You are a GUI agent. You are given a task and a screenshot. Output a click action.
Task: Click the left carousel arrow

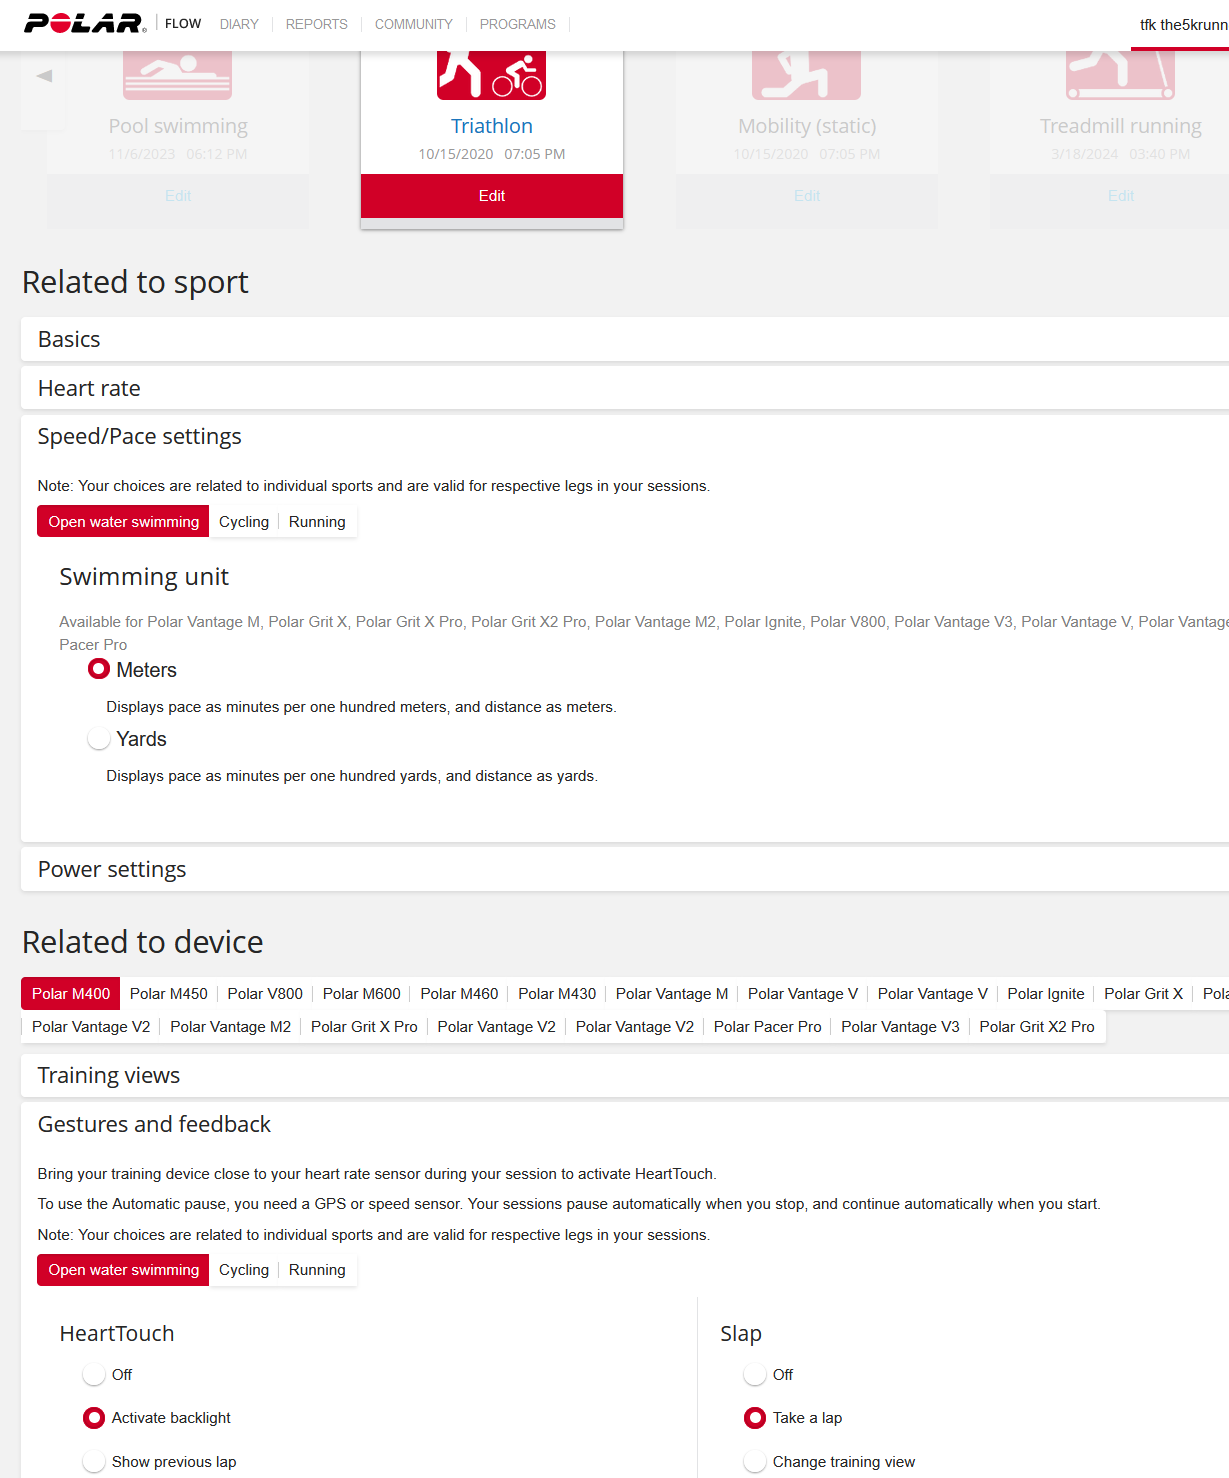pos(44,76)
